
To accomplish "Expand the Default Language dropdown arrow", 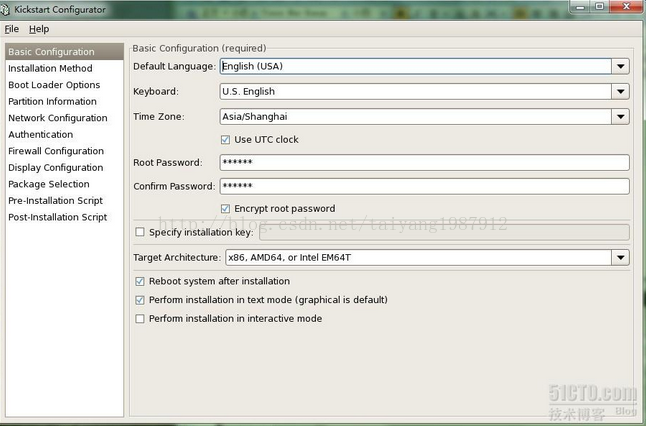I will [x=620, y=66].
